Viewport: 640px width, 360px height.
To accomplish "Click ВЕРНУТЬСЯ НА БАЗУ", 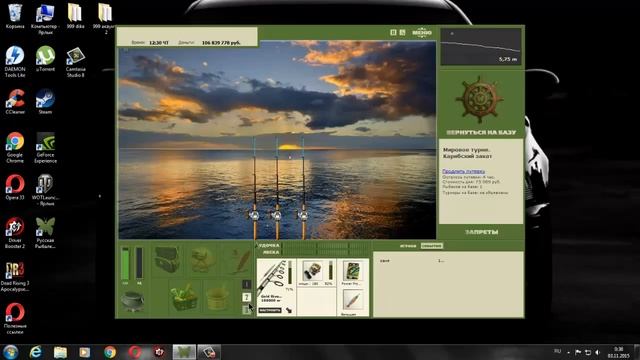I will coord(481,132).
